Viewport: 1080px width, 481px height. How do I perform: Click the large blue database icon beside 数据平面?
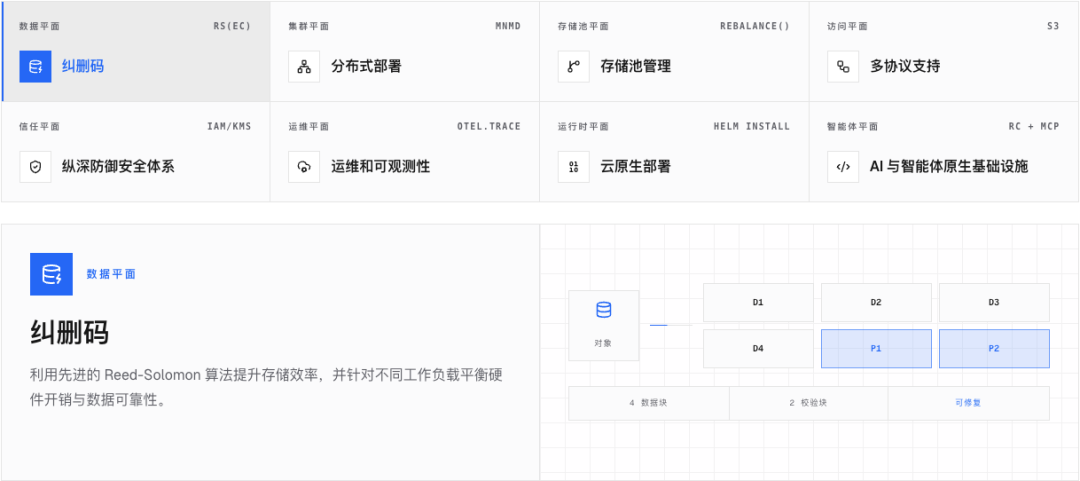pos(51,274)
